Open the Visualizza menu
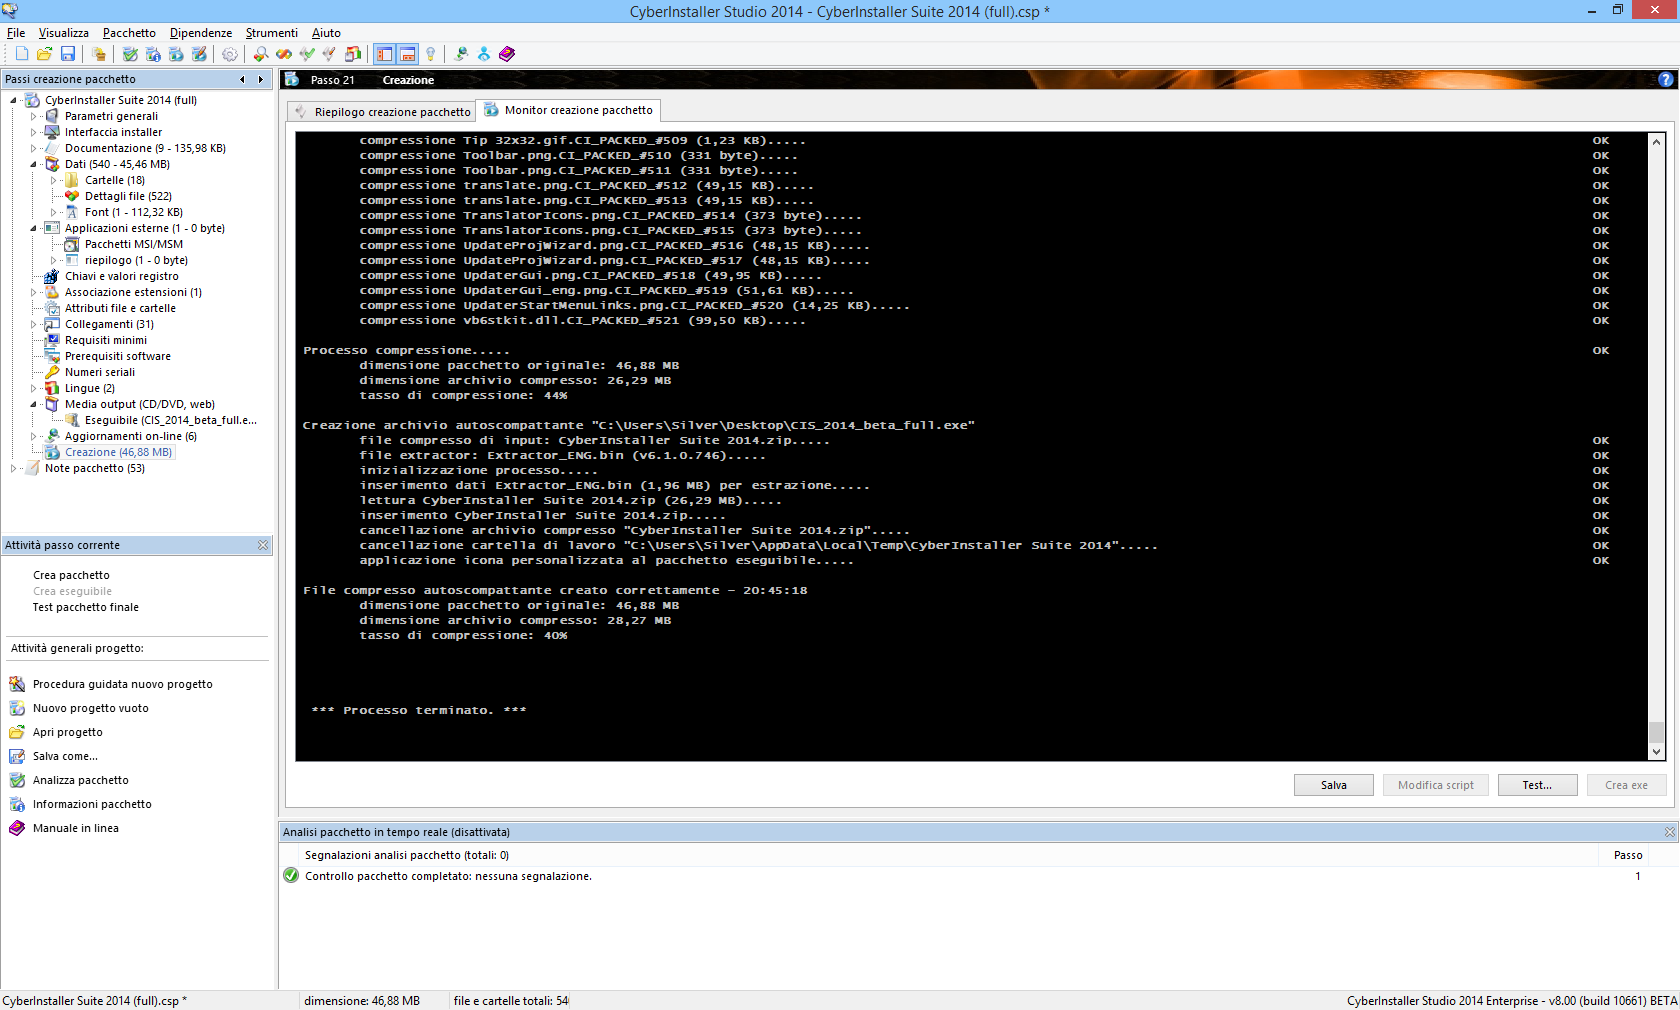Image resolution: width=1680 pixels, height=1010 pixels. (64, 33)
